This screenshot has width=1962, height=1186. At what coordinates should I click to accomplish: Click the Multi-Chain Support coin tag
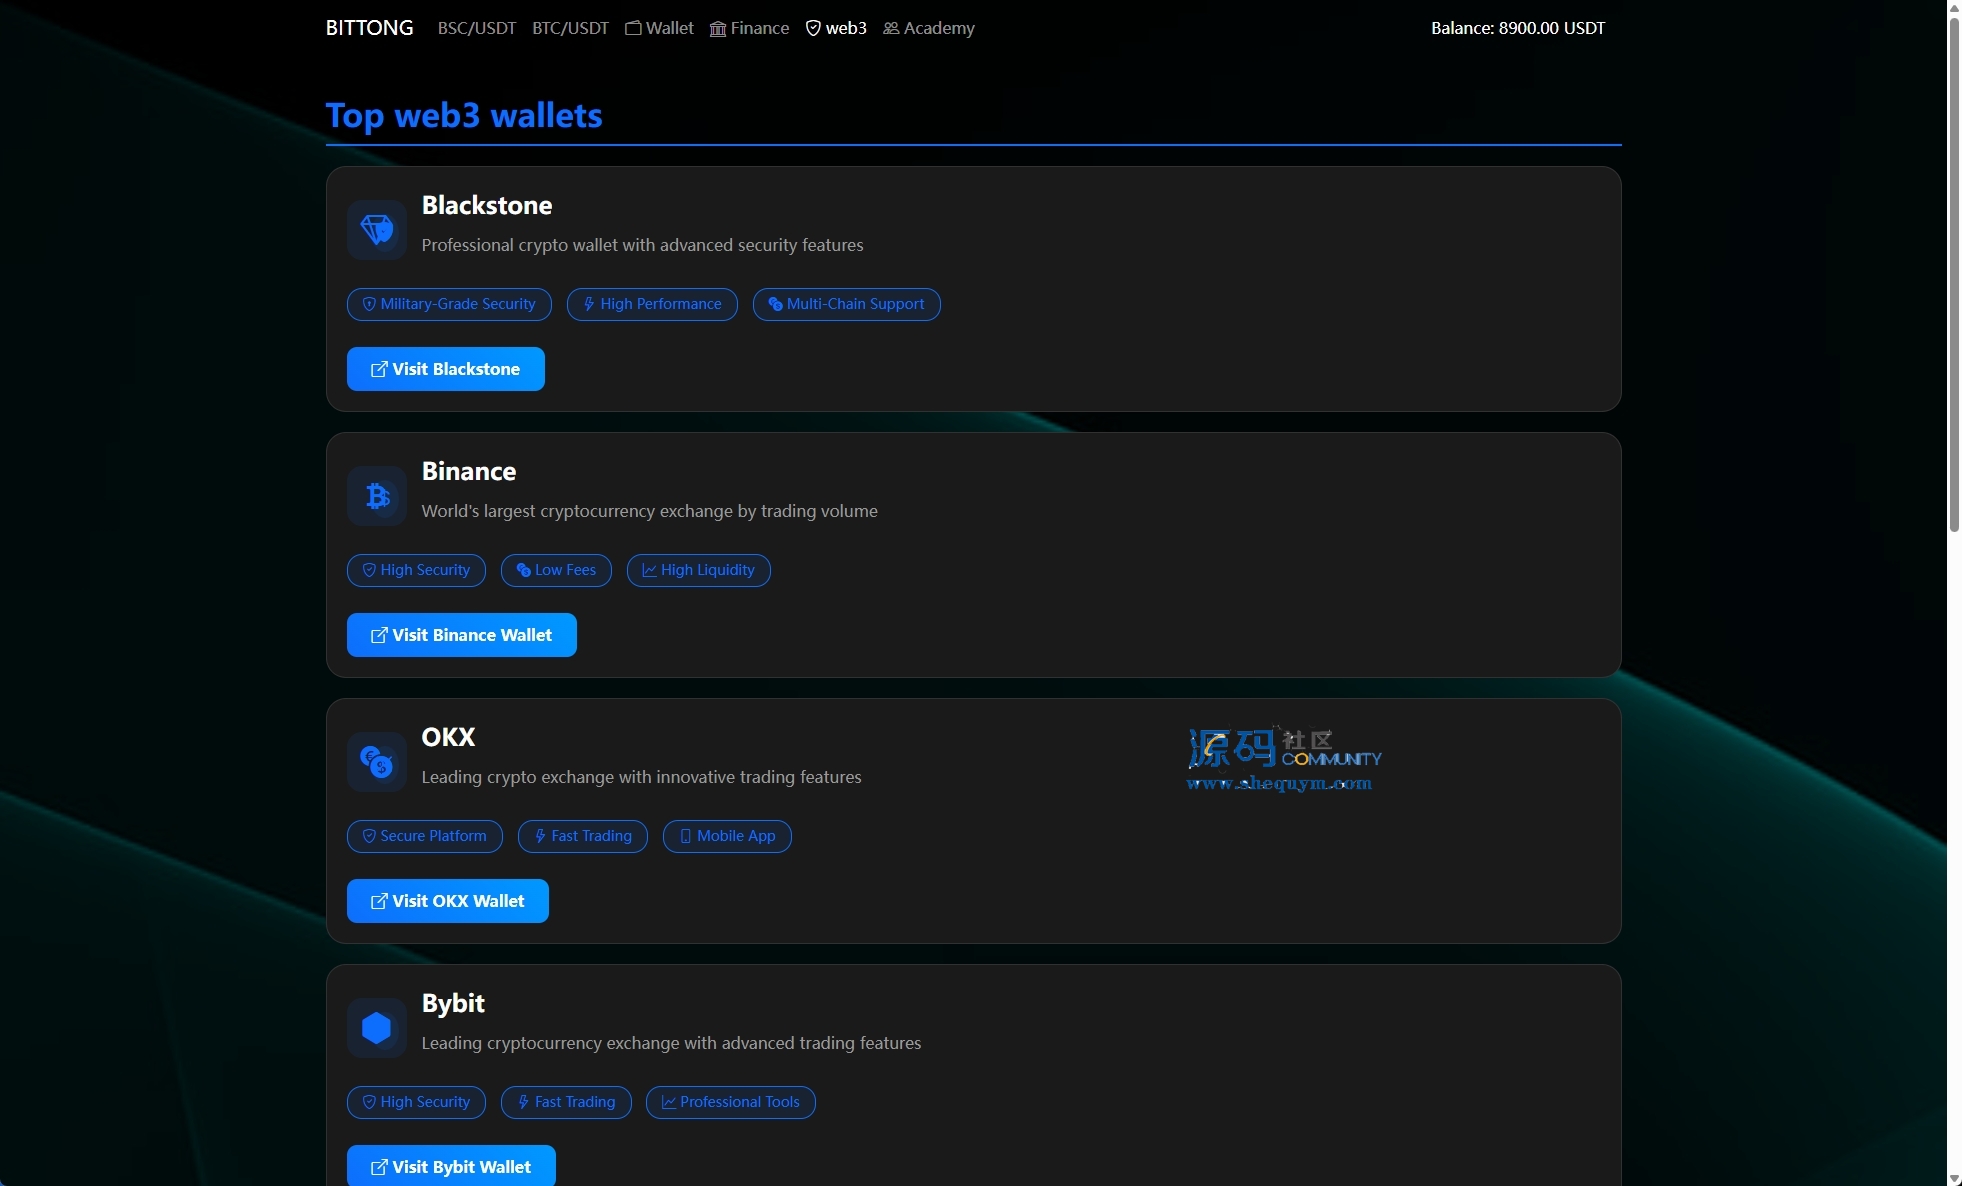point(846,304)
